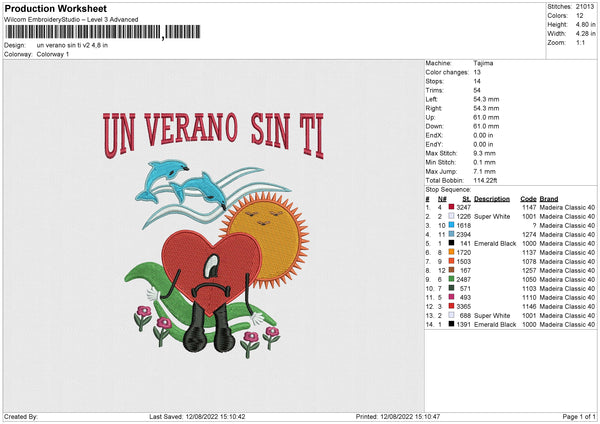Click the "Up:" measurement label
600x424 pixels.
click(x=430, y=117)
